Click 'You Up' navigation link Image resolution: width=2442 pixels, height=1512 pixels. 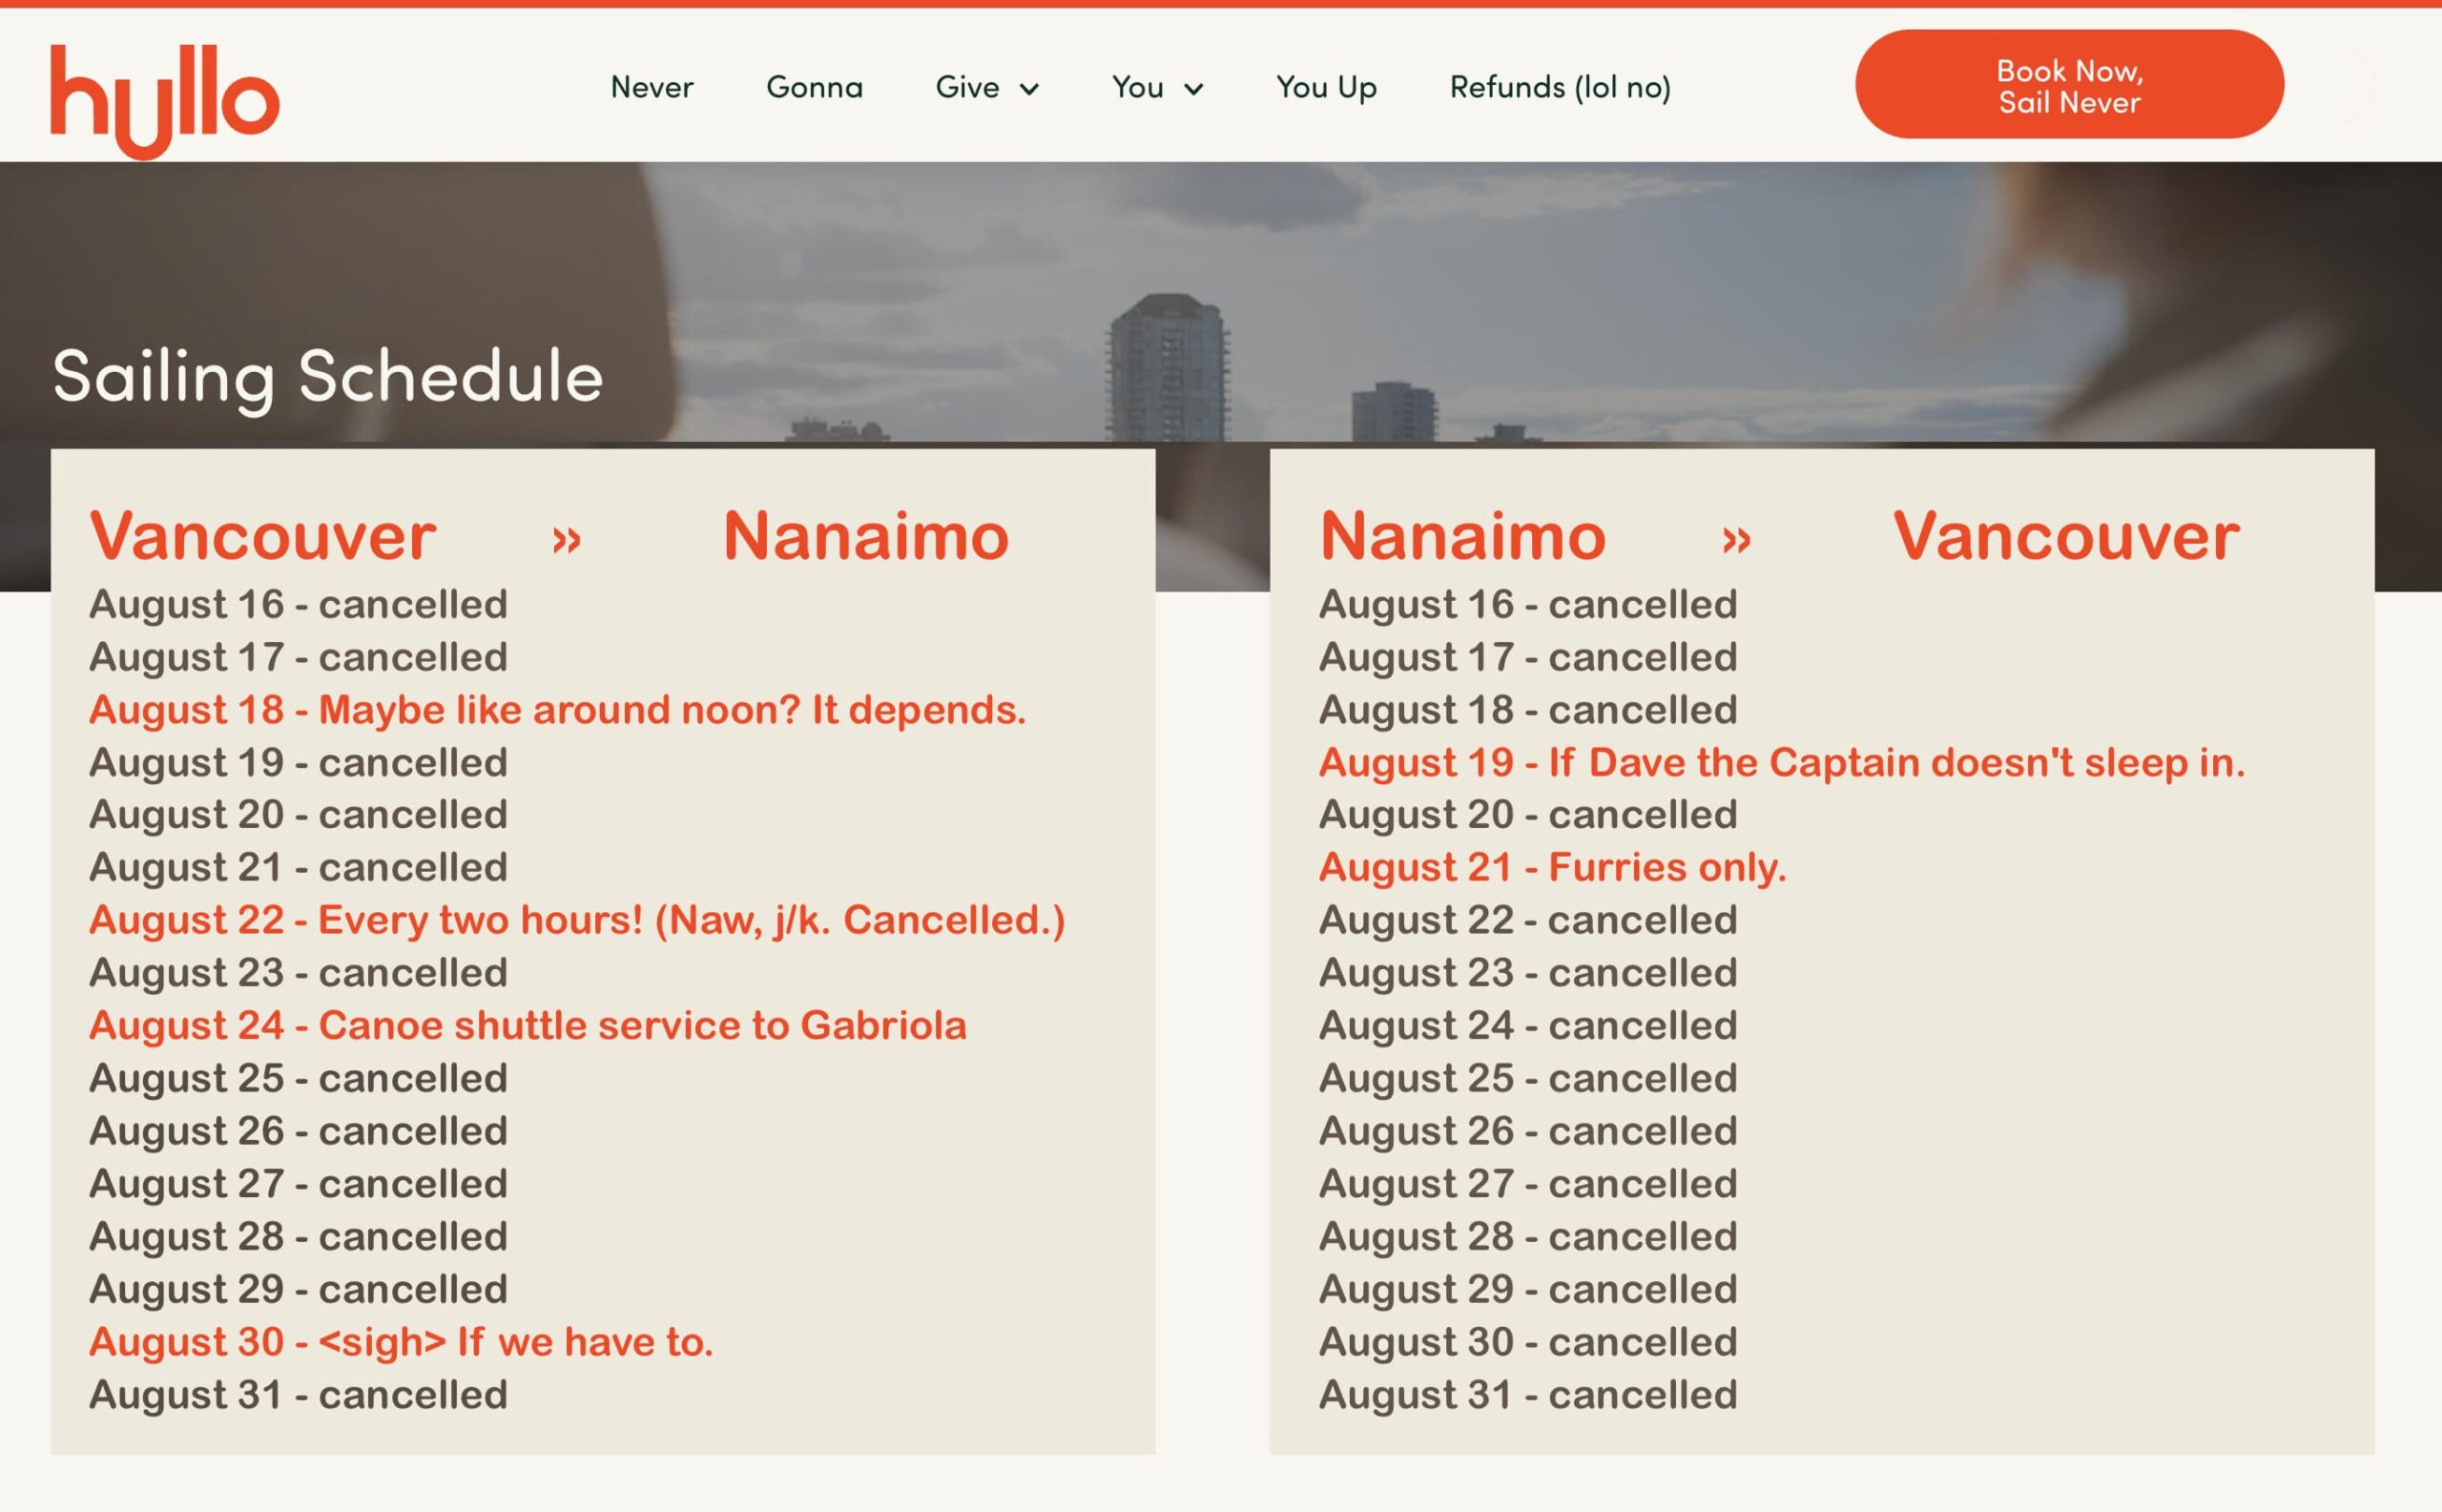coord(1328,87)
